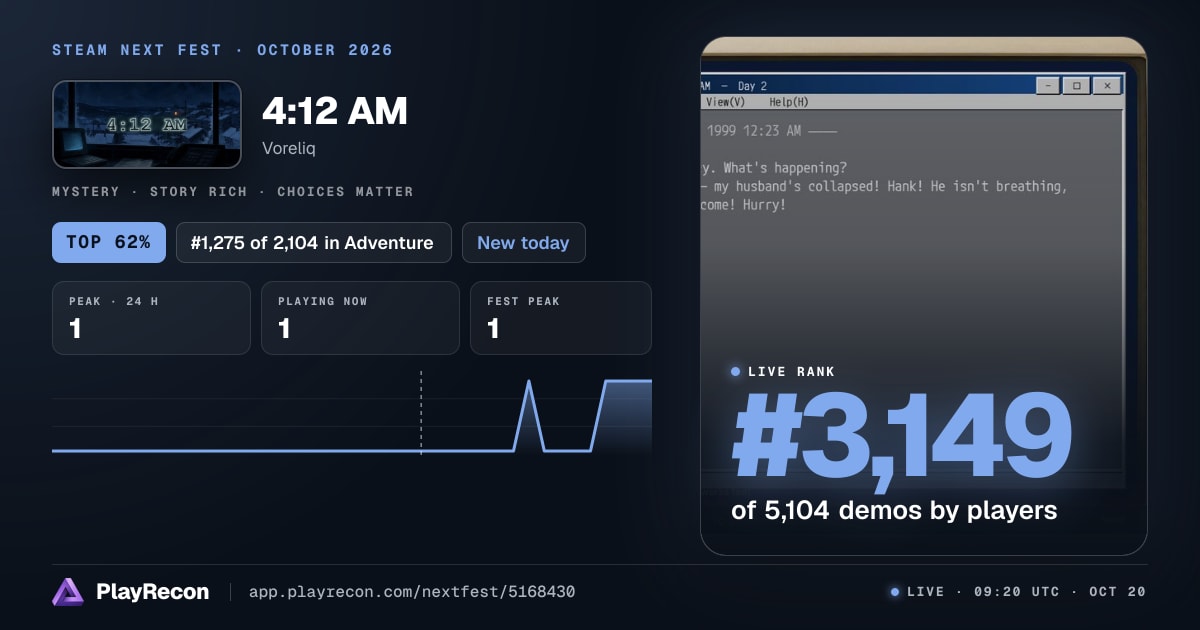Click the 'What's happening?' dialogue line
This screenshot has height=630, width=1200.
click(784, 167)
